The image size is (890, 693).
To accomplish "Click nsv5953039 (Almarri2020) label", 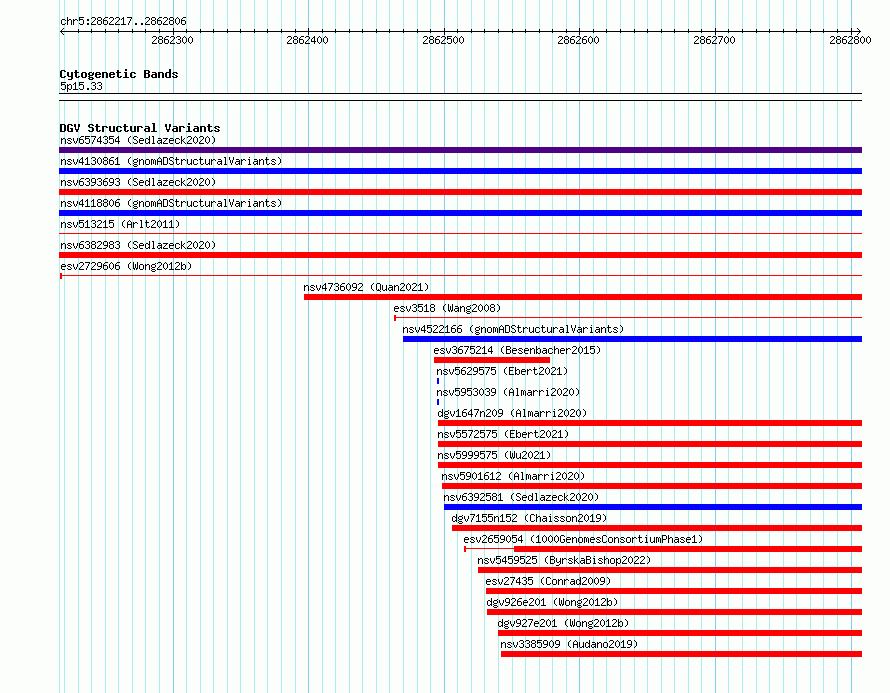I will click(x=508, y=392).
